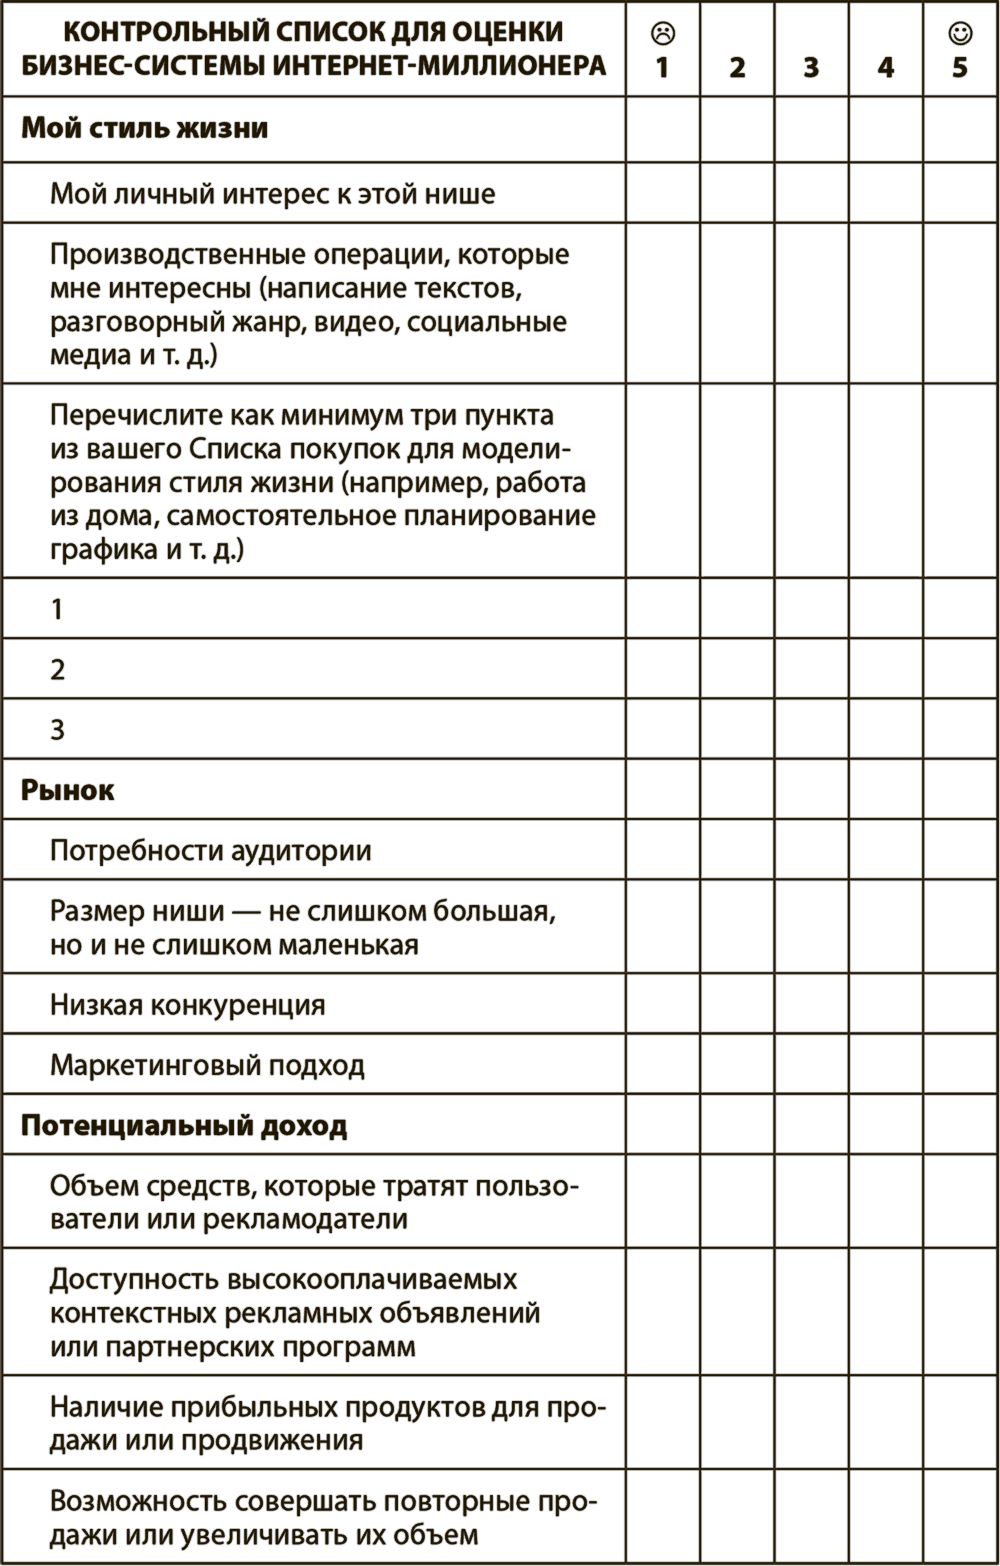Tick rating 5 for 'Возможность совершать повторные продажи'

pyautogui.click(x=960, y=1516)
